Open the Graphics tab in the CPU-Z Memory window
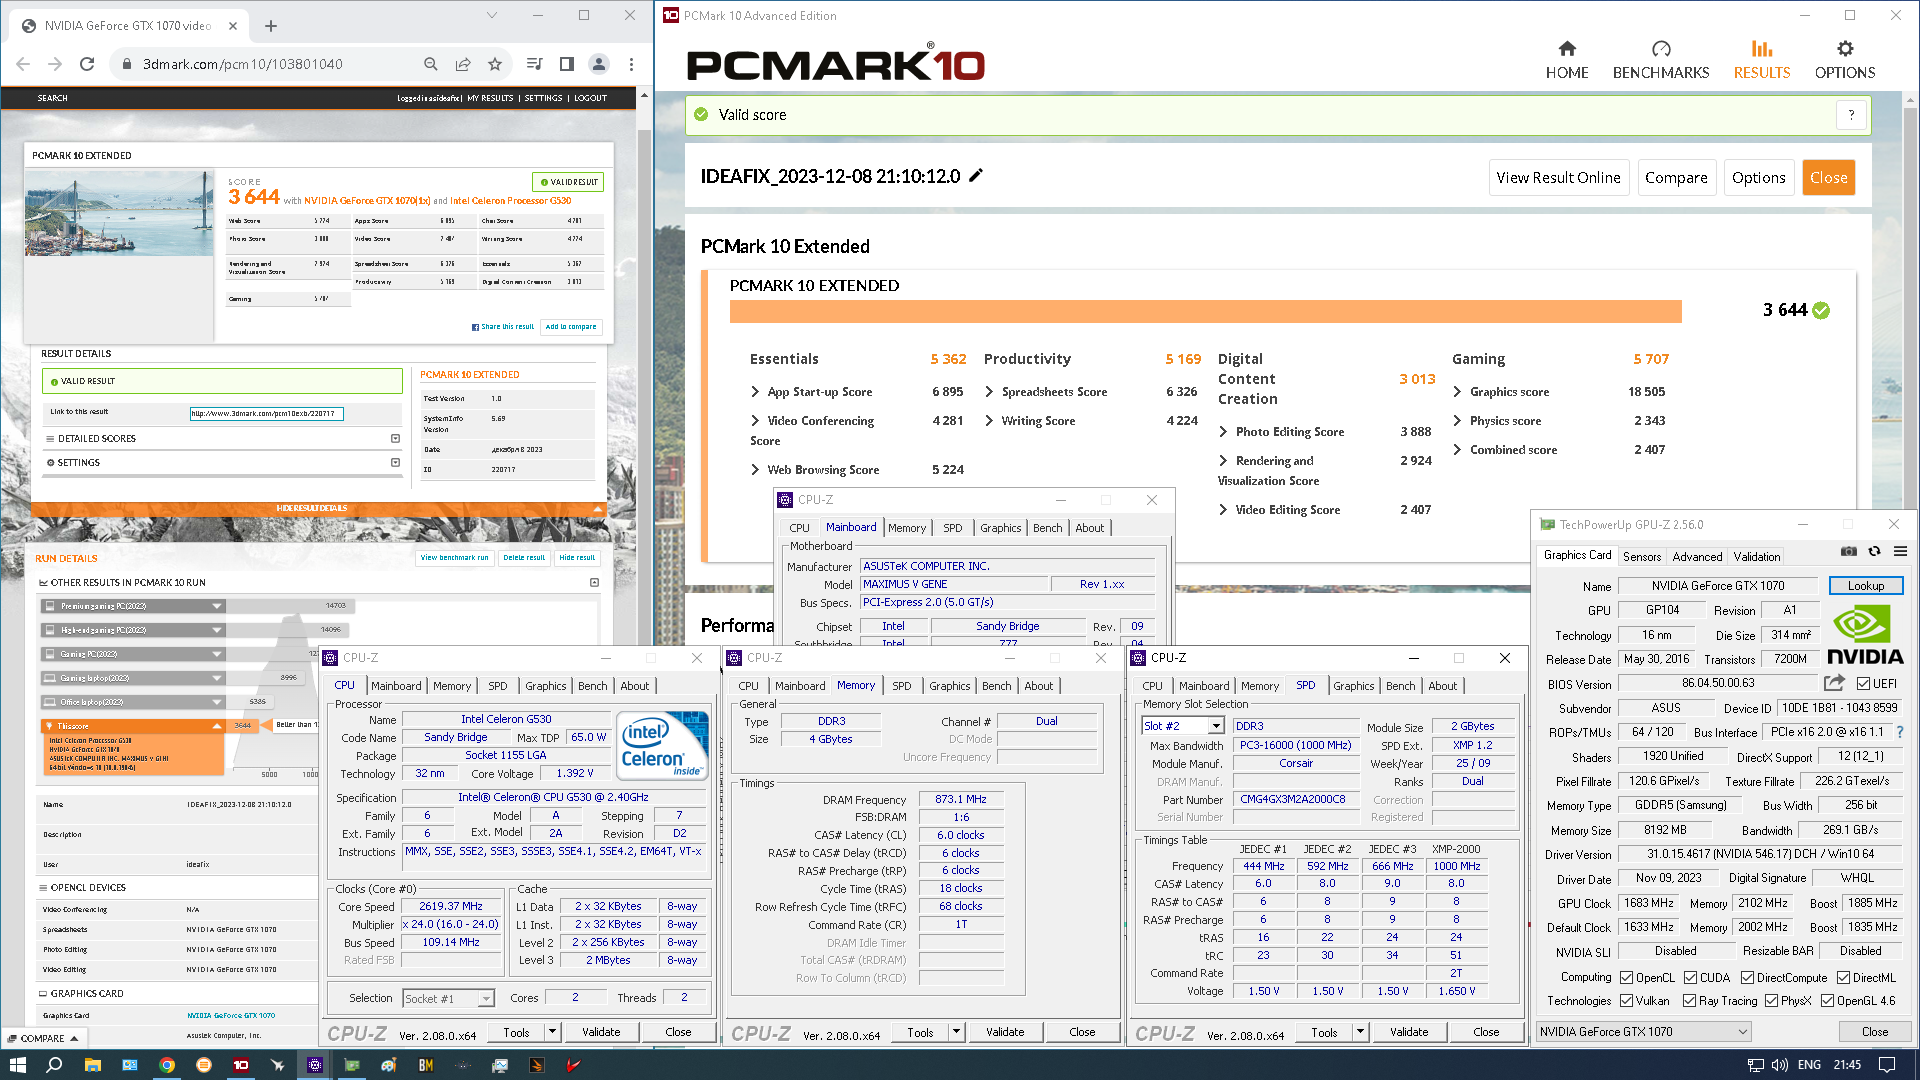The height and width of the screenshot is (1080, 1920). pos(949,686)
